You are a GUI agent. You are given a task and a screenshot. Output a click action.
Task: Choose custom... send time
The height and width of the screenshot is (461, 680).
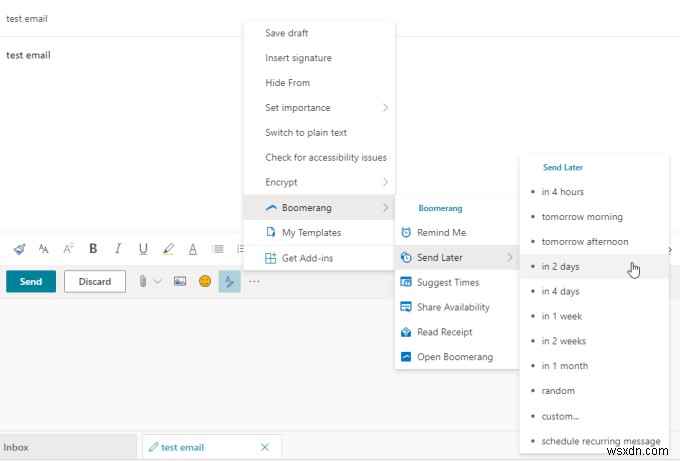coord(594,416)
